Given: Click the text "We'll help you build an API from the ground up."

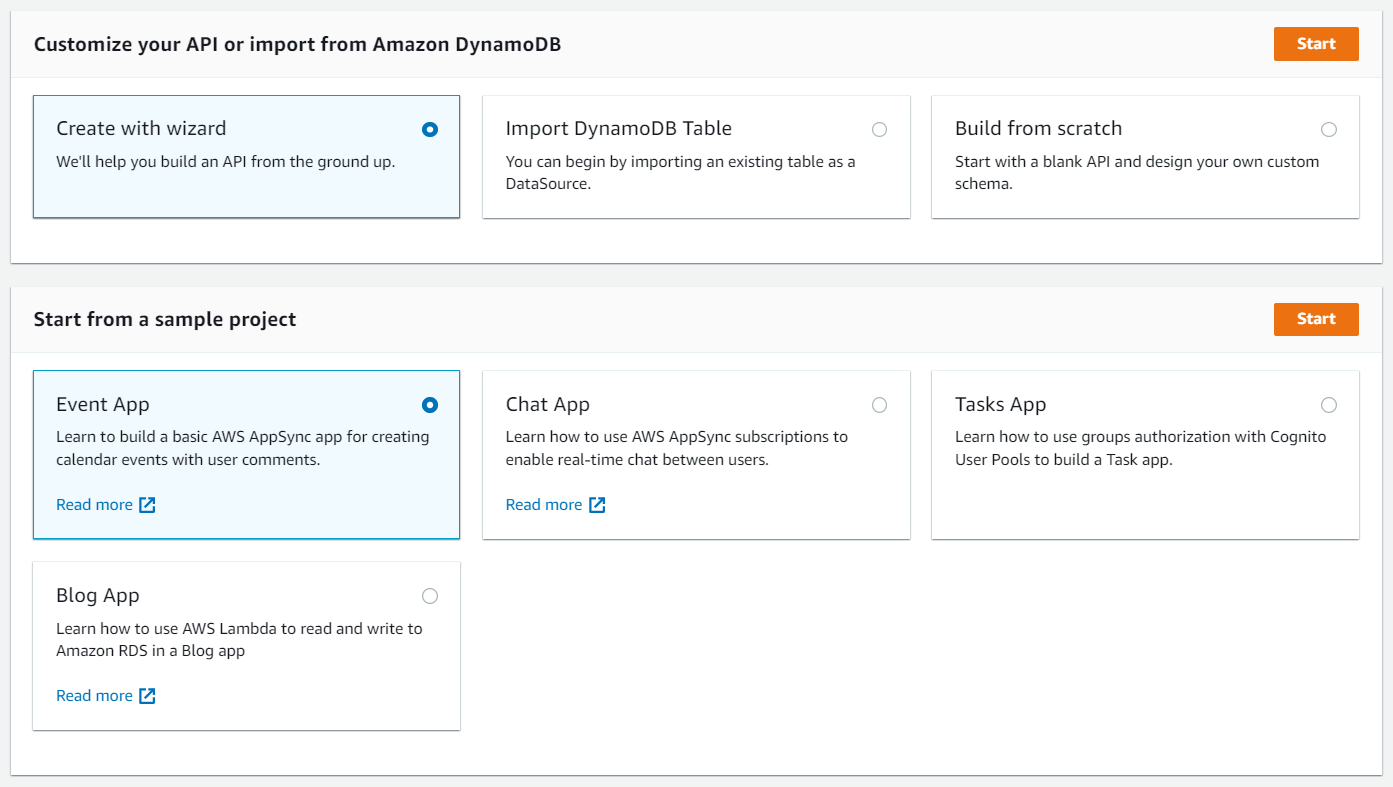Looking at the screenshot, I should 226,162.
